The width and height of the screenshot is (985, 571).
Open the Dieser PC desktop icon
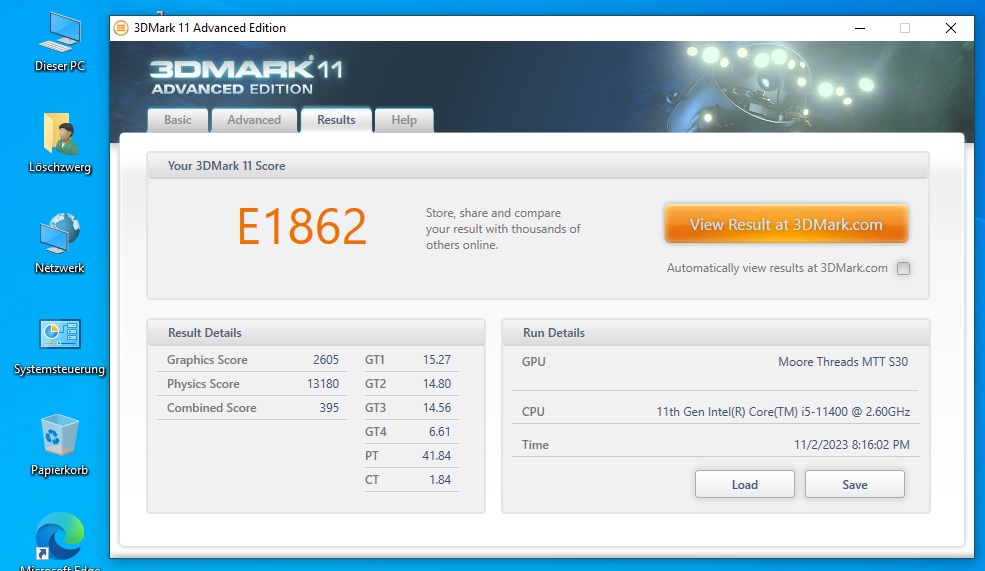60,41
